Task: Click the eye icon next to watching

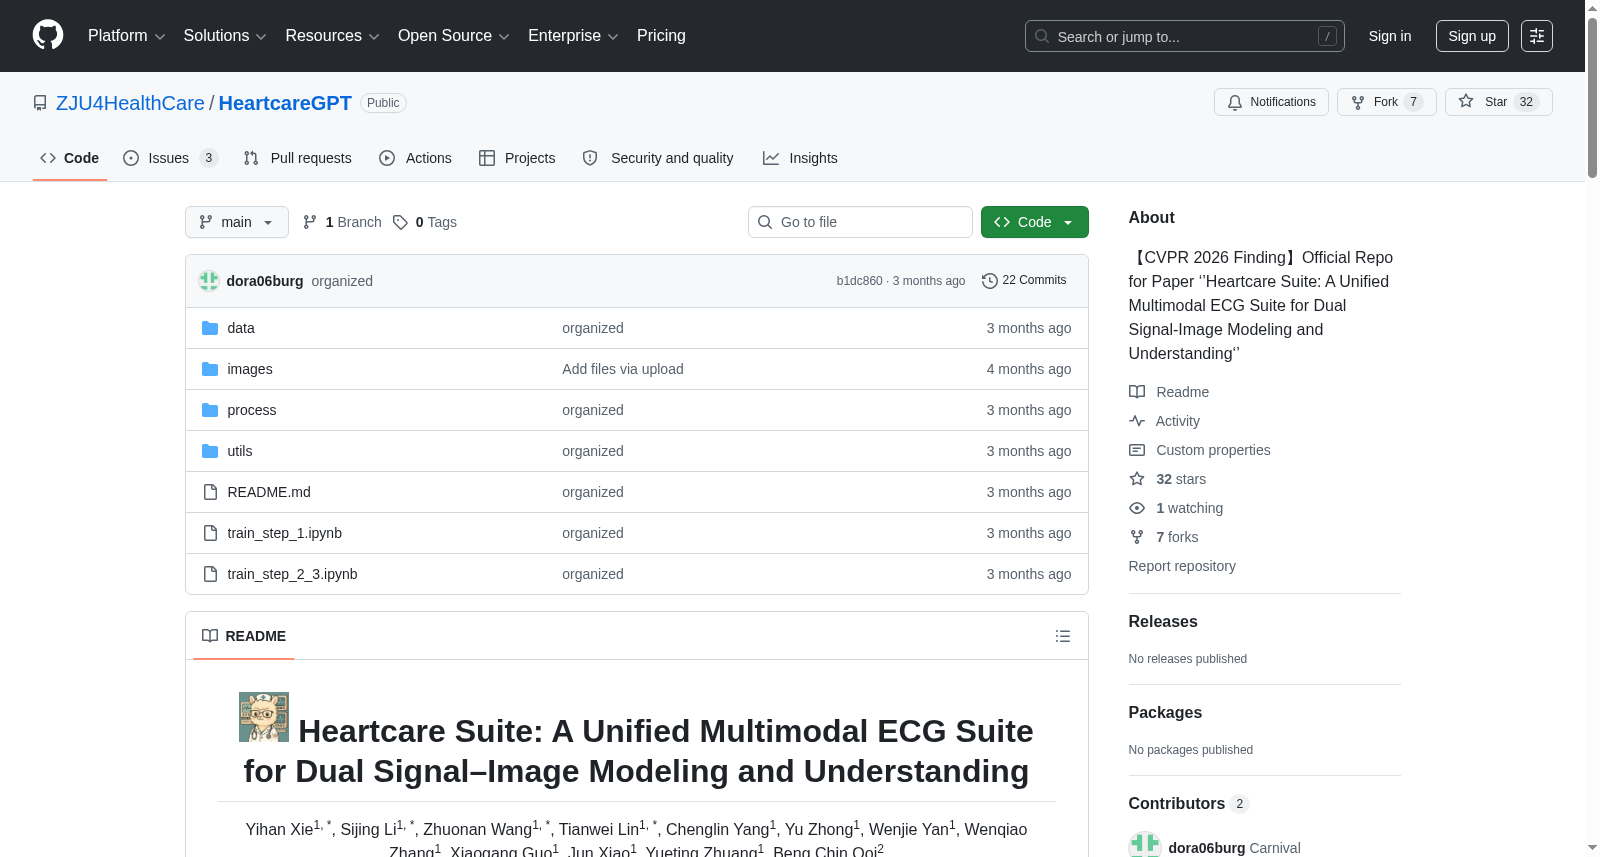Action: click(x=1137, y=508)
